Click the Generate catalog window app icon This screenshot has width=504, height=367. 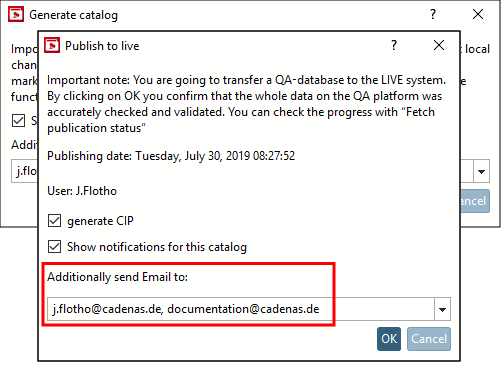point(16,14)
